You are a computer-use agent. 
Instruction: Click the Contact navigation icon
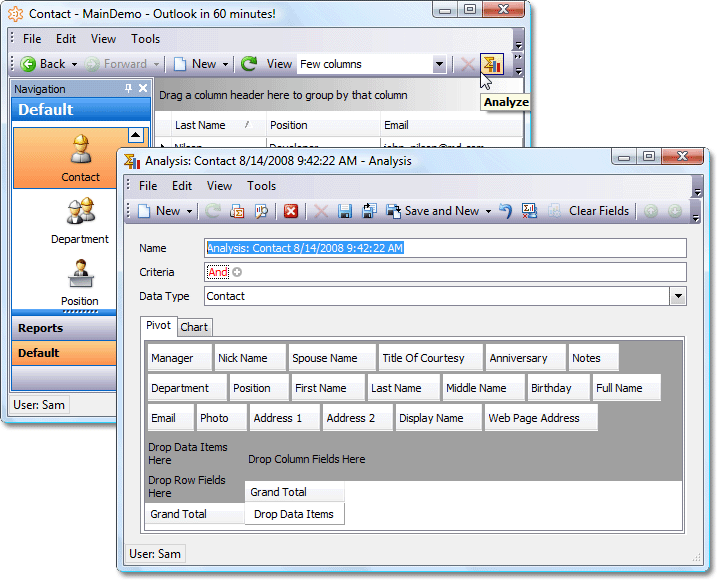(x=80, y=157)
